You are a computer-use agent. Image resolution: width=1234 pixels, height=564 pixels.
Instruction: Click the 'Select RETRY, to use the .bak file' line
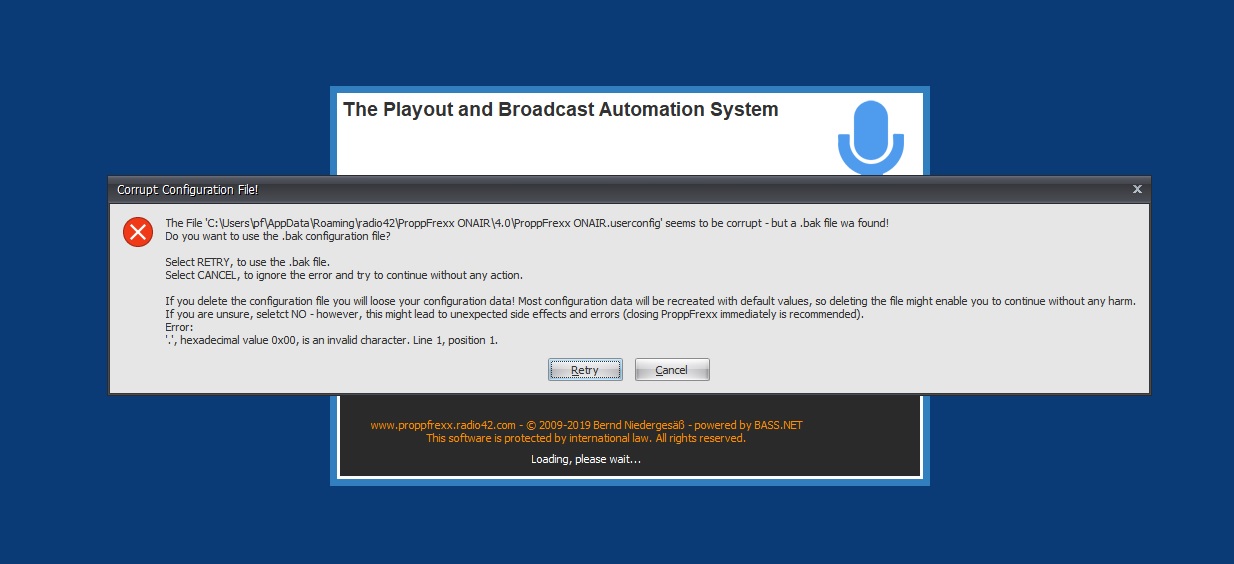click(247, 262)
